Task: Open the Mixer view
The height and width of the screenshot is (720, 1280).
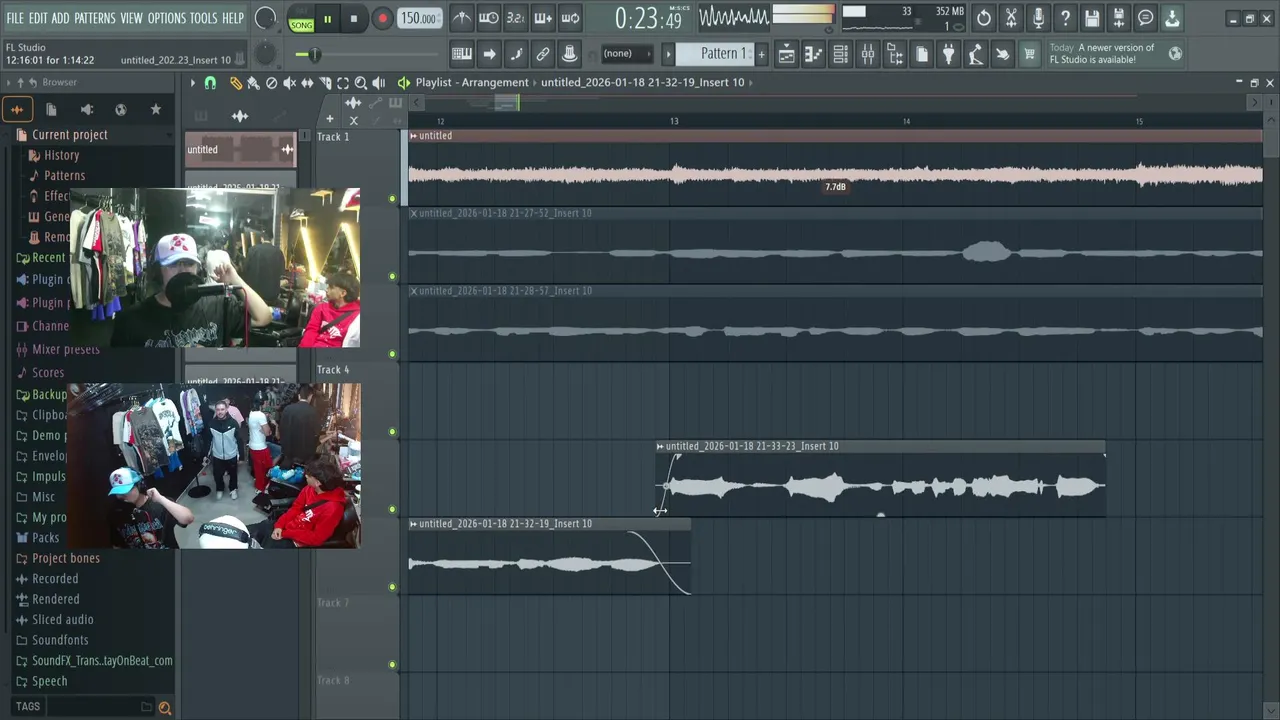Action: click(x=868, y=54)
